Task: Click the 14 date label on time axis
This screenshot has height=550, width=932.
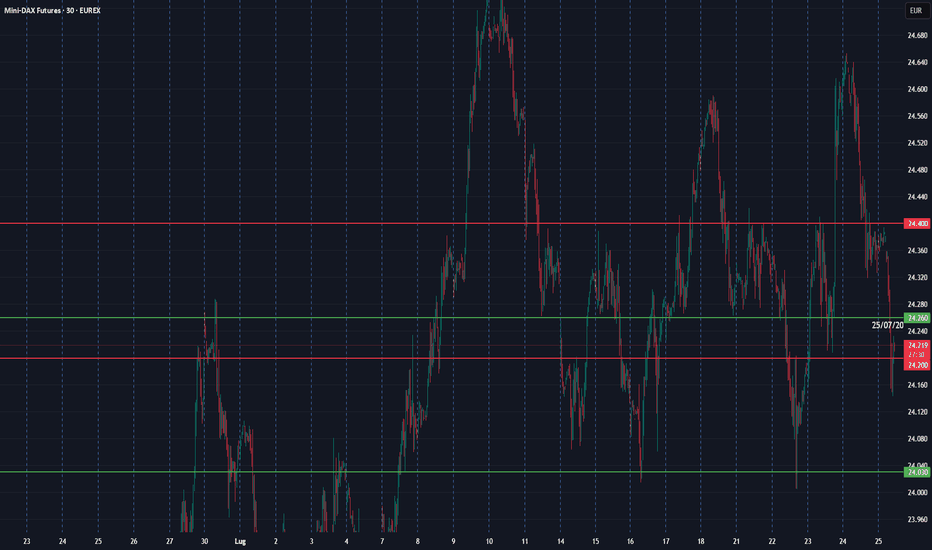Action: click(x=561, y=542)
